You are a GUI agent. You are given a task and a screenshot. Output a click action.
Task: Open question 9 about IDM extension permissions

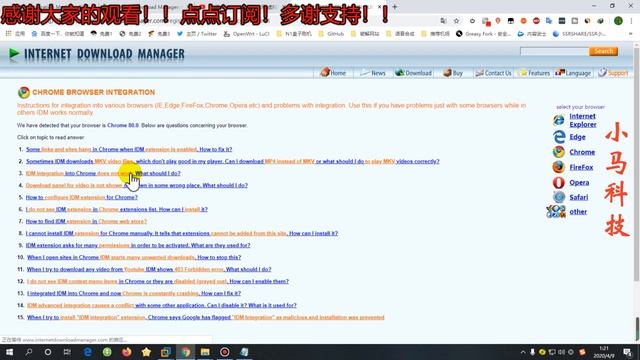click(x=138, y=245)
